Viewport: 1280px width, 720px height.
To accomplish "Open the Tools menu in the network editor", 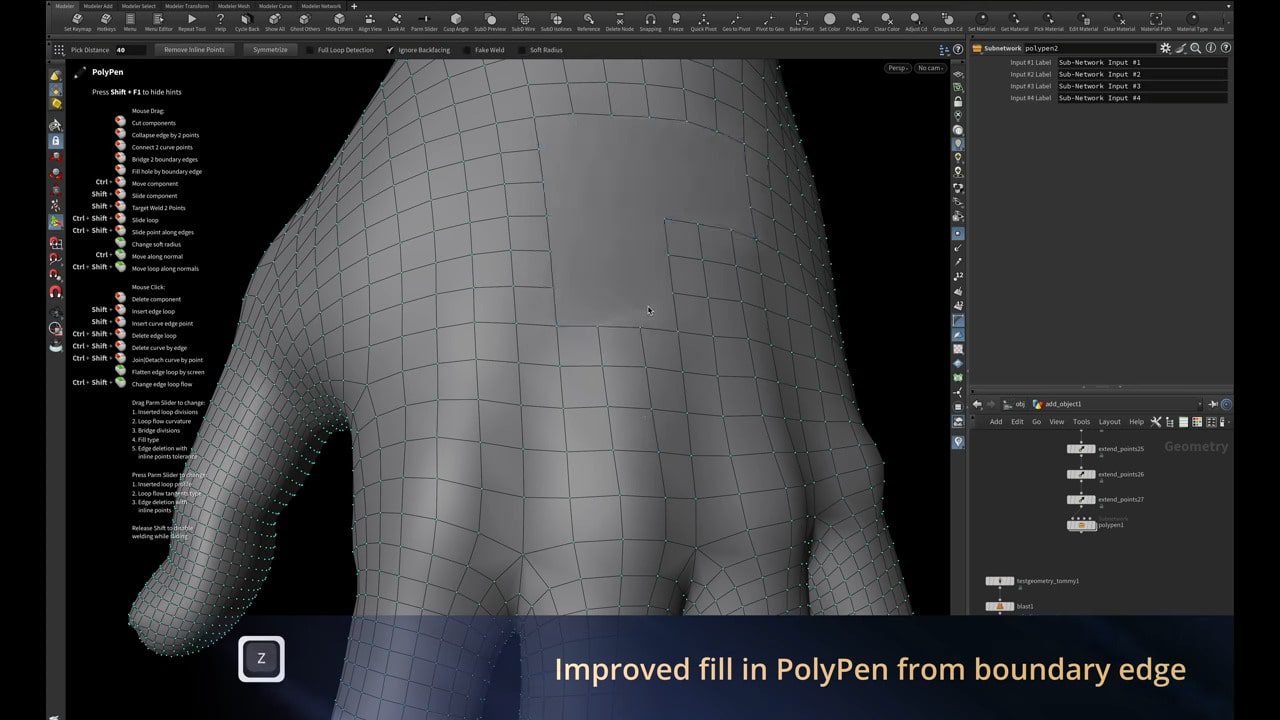I will [x=1081, y=421].
